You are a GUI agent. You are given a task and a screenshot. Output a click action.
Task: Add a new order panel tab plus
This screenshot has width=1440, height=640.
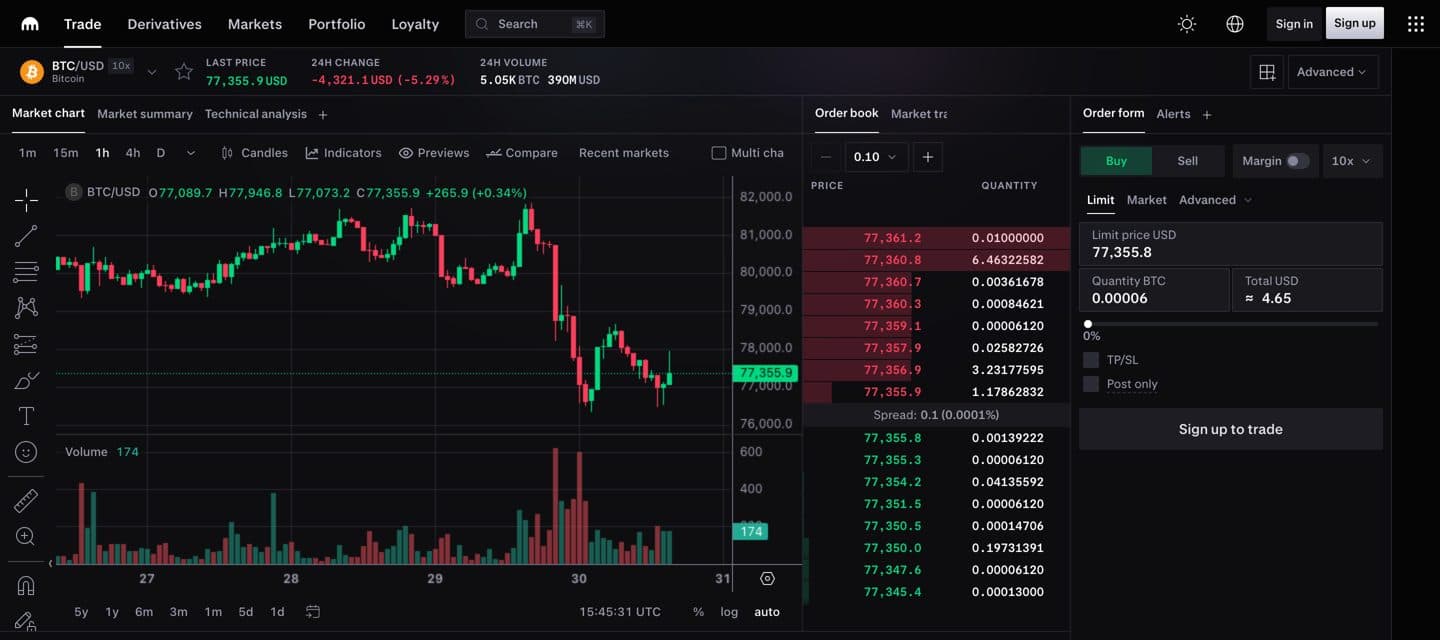1207,115
